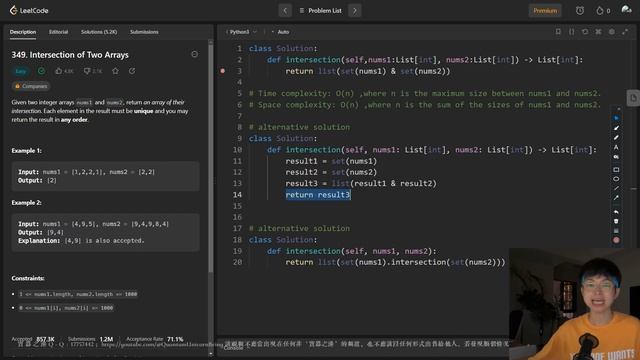Image resolution: width=640 pixels, height=360 pixels.
Task: Bookmark the code via editor toolbar icon
Action: (x=558, y=32)
